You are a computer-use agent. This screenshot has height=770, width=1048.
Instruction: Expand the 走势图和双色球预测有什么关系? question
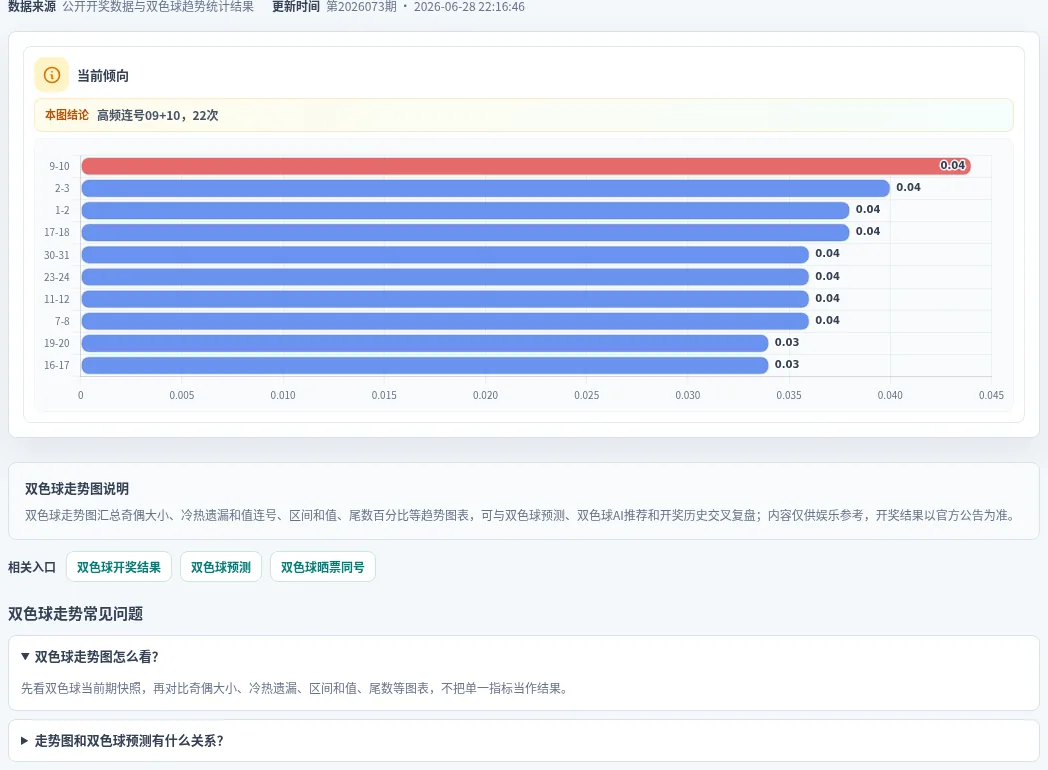[x=524, y=740]
